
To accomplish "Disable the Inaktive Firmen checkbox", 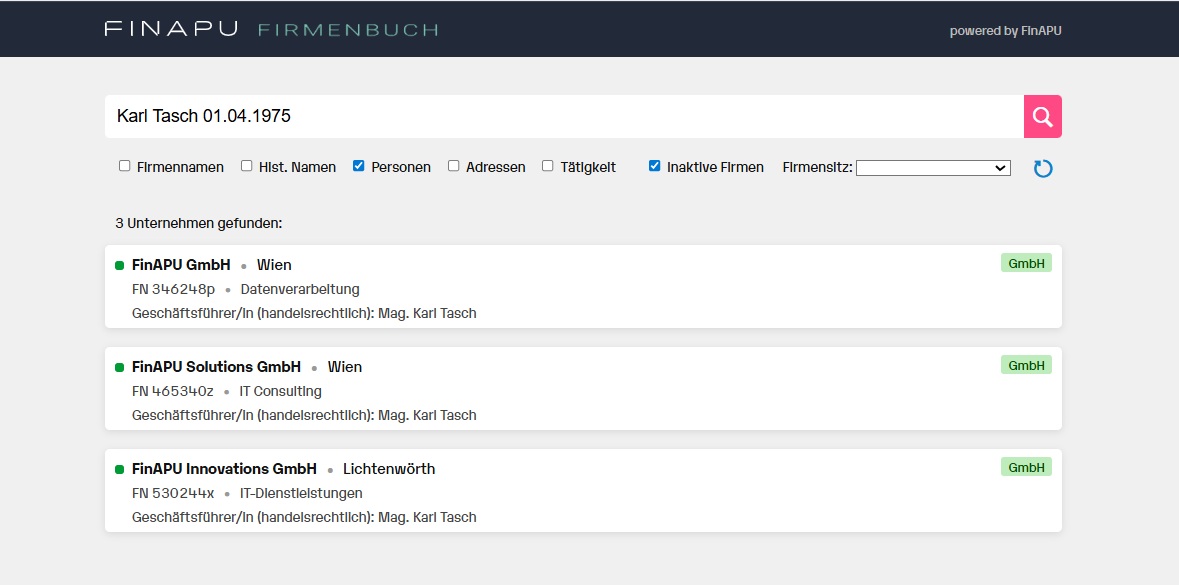I will point(655,165).
